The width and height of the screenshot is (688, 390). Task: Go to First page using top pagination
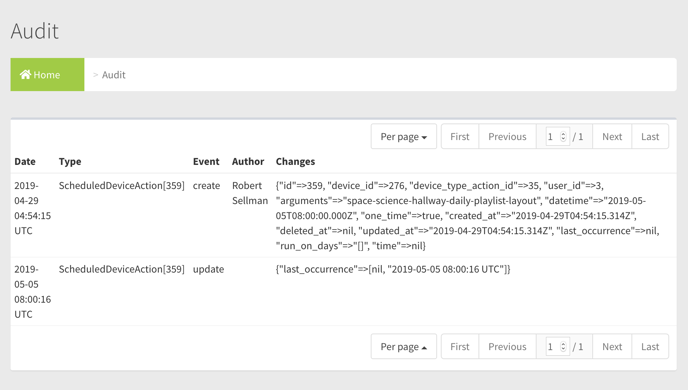[x=460, y=136]
